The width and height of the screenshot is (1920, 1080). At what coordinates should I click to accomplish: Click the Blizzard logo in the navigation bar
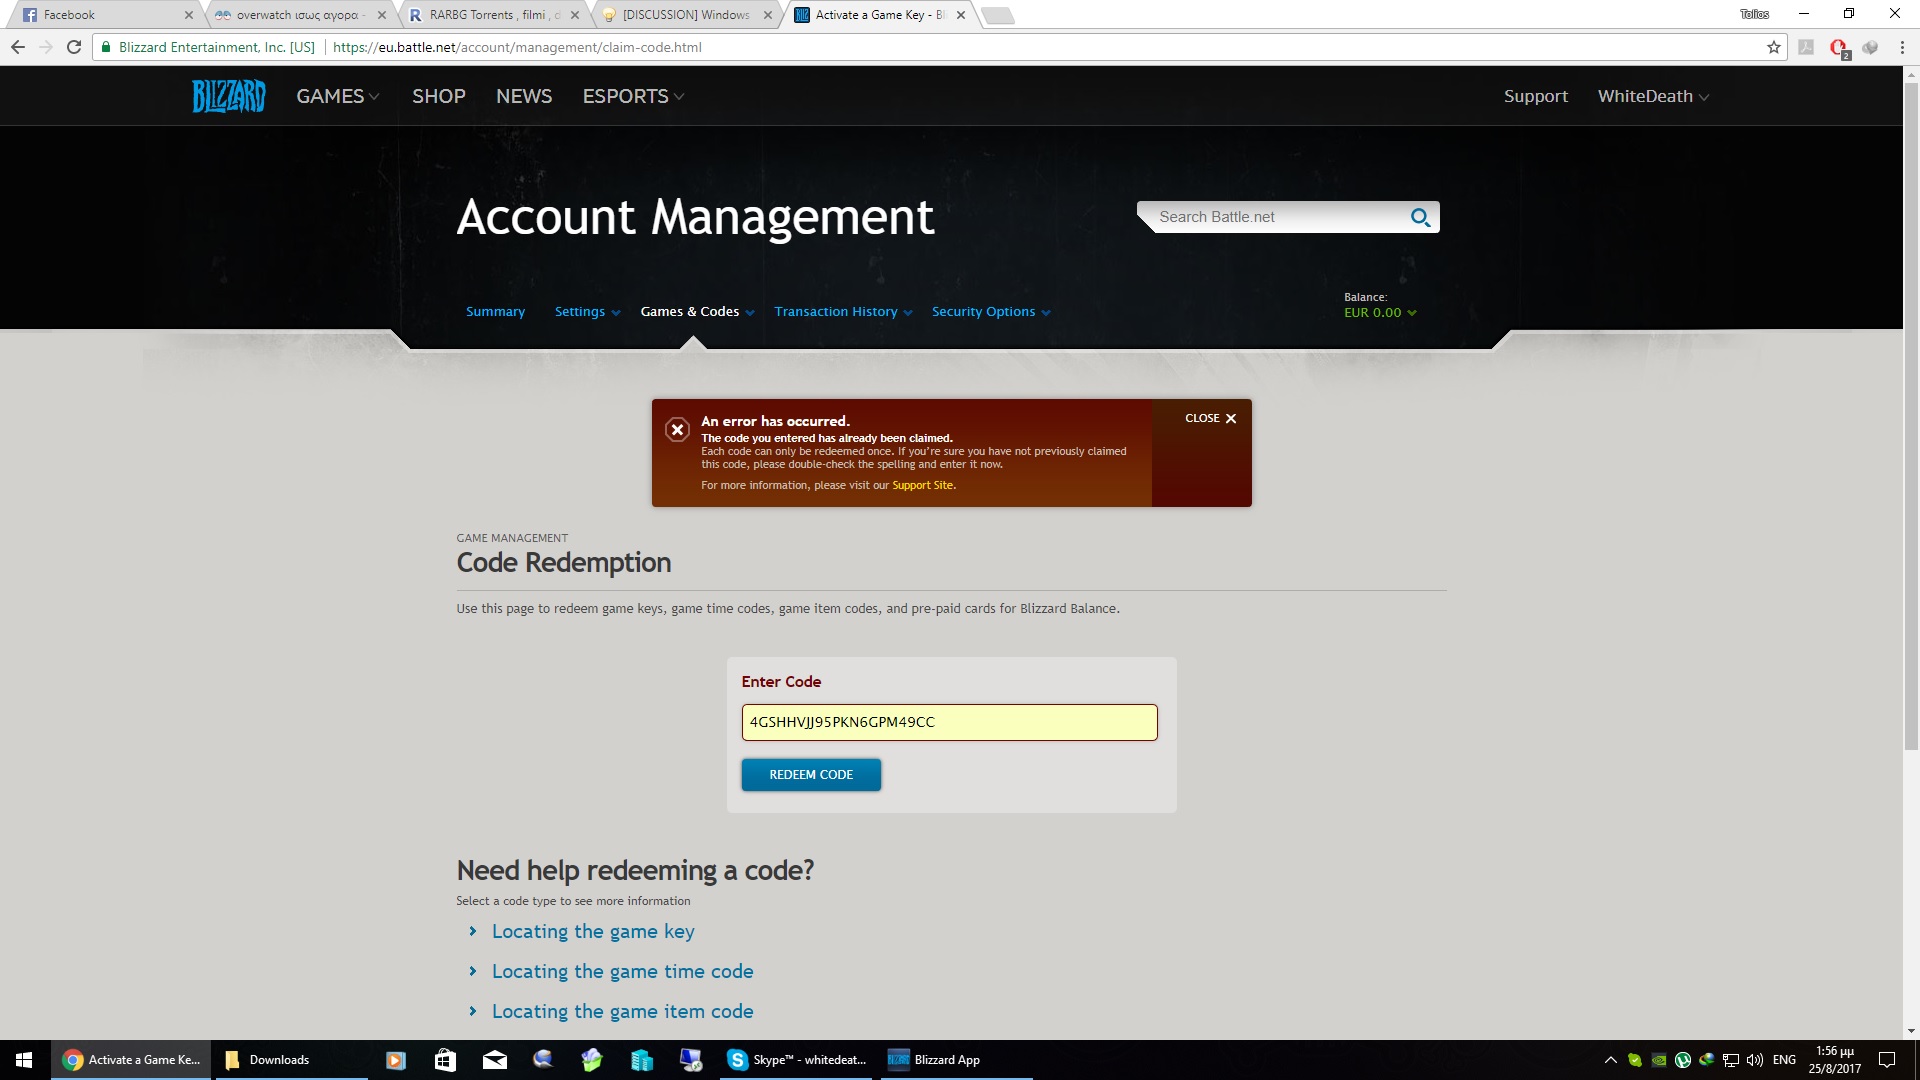pyautogui.click(x=228, y=96)
